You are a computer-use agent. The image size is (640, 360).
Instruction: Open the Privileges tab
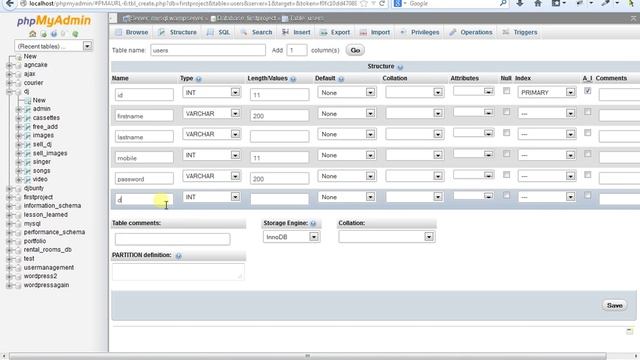coord(420,32)
